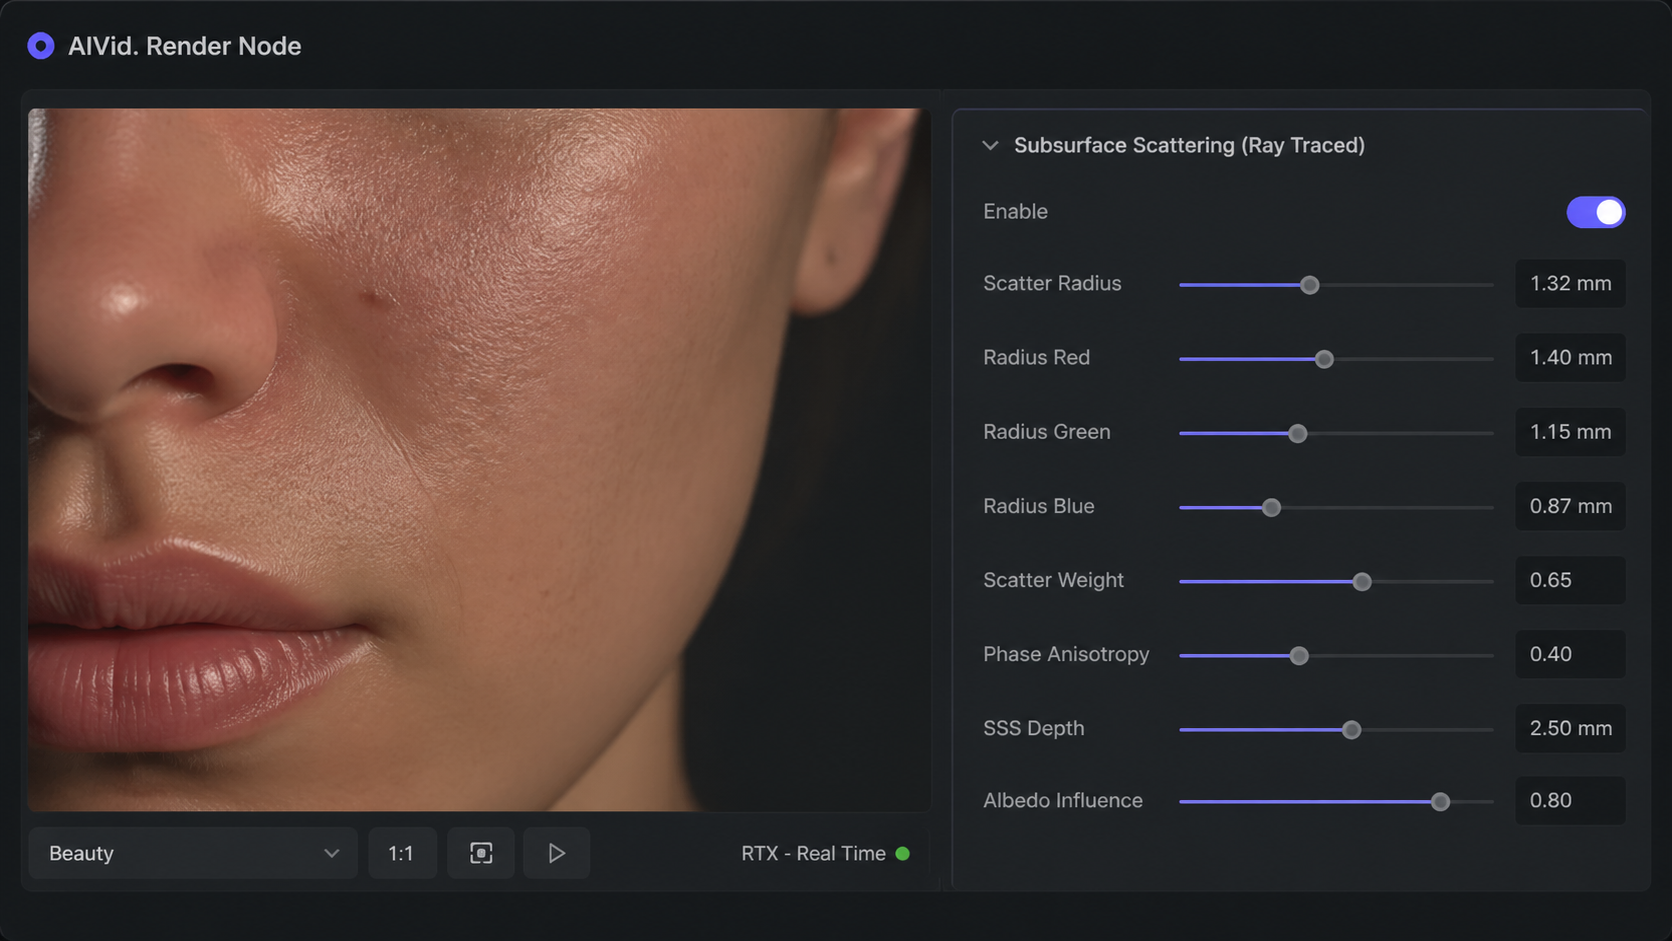Click the Radius Blue slider handle
This screenshot has height=941, width=1672.
click(x=1271, y=507)
